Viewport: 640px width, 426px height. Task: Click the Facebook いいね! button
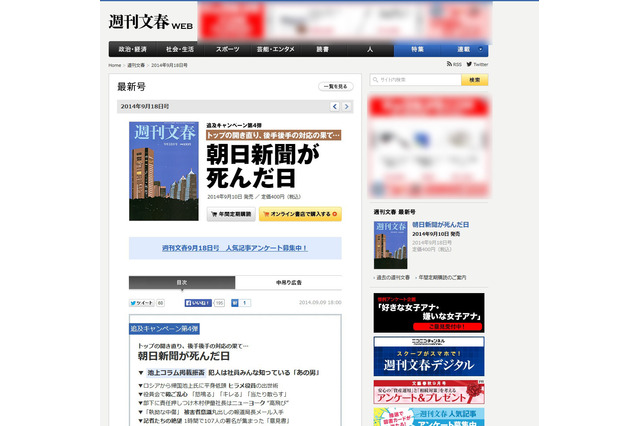(x=198, y=303)
